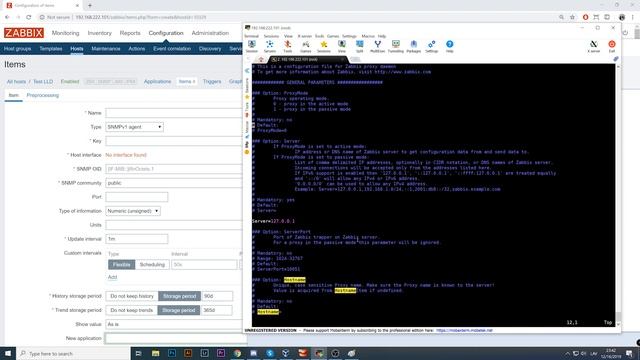
Task: Select the Split icon in MobaXterm toolbar
Action: pyautogui.click(x=360, y=46)
